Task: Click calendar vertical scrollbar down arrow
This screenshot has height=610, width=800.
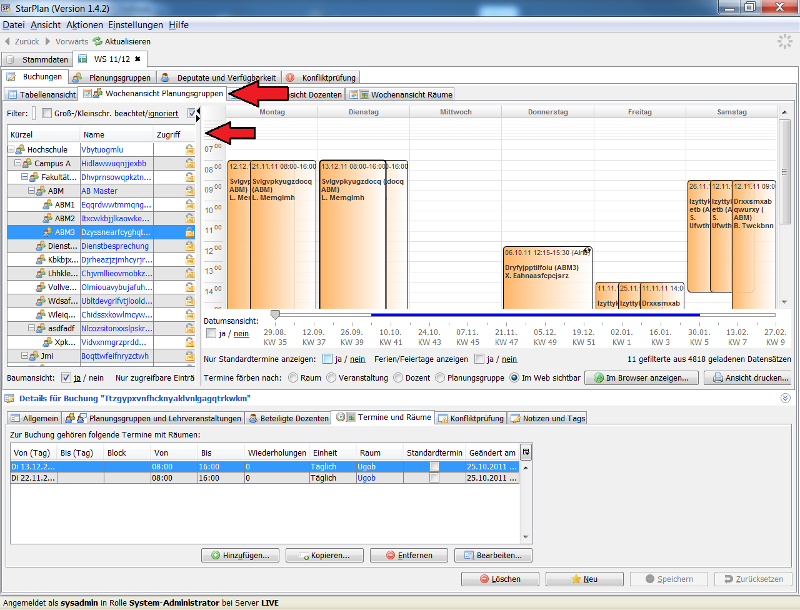Action: click(x=784, y=302)
